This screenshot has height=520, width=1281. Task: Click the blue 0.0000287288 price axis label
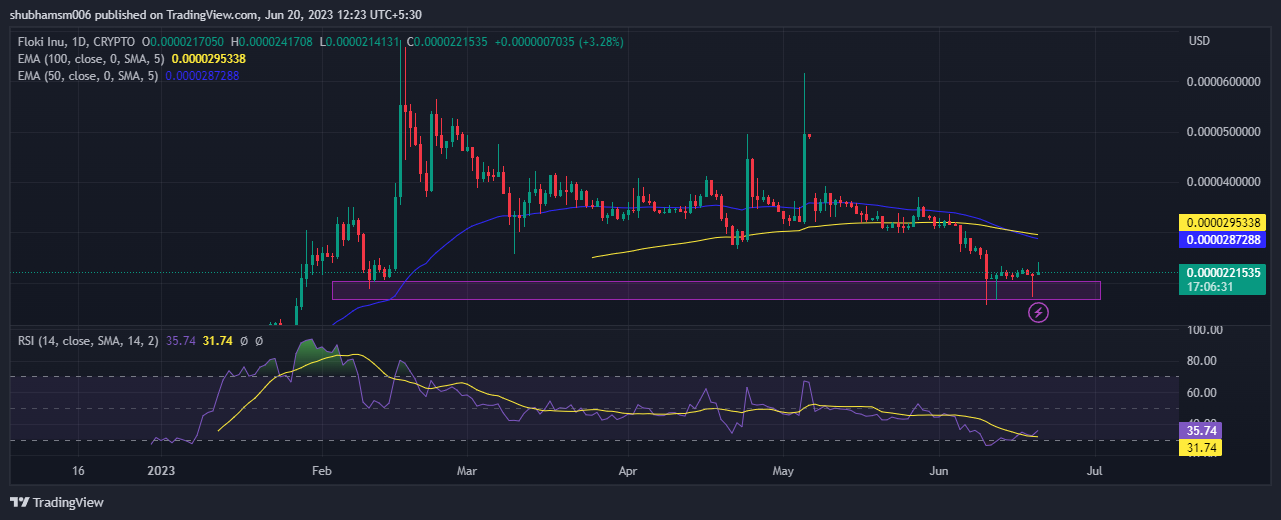tap(1222, 240)
